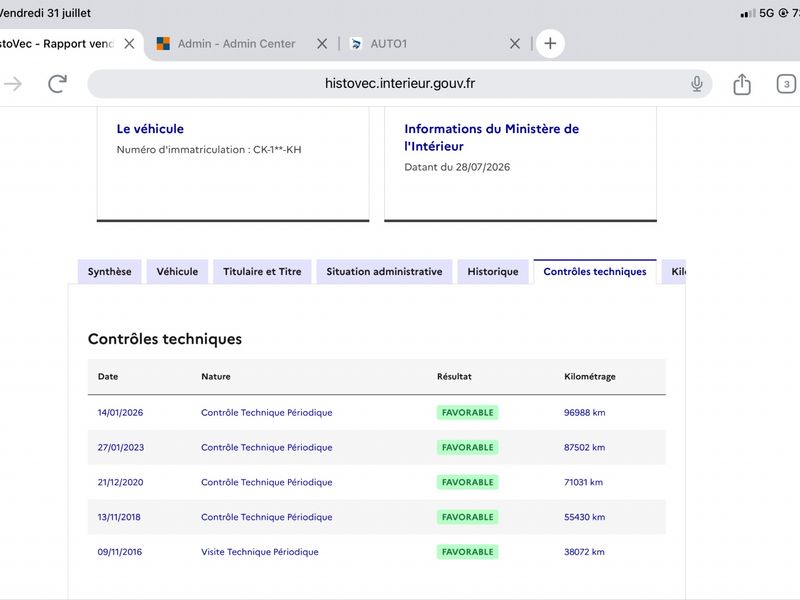
Task: Click FAVORABLE badge in 14/01/2026 row
Action: click(x=467, y=412)
